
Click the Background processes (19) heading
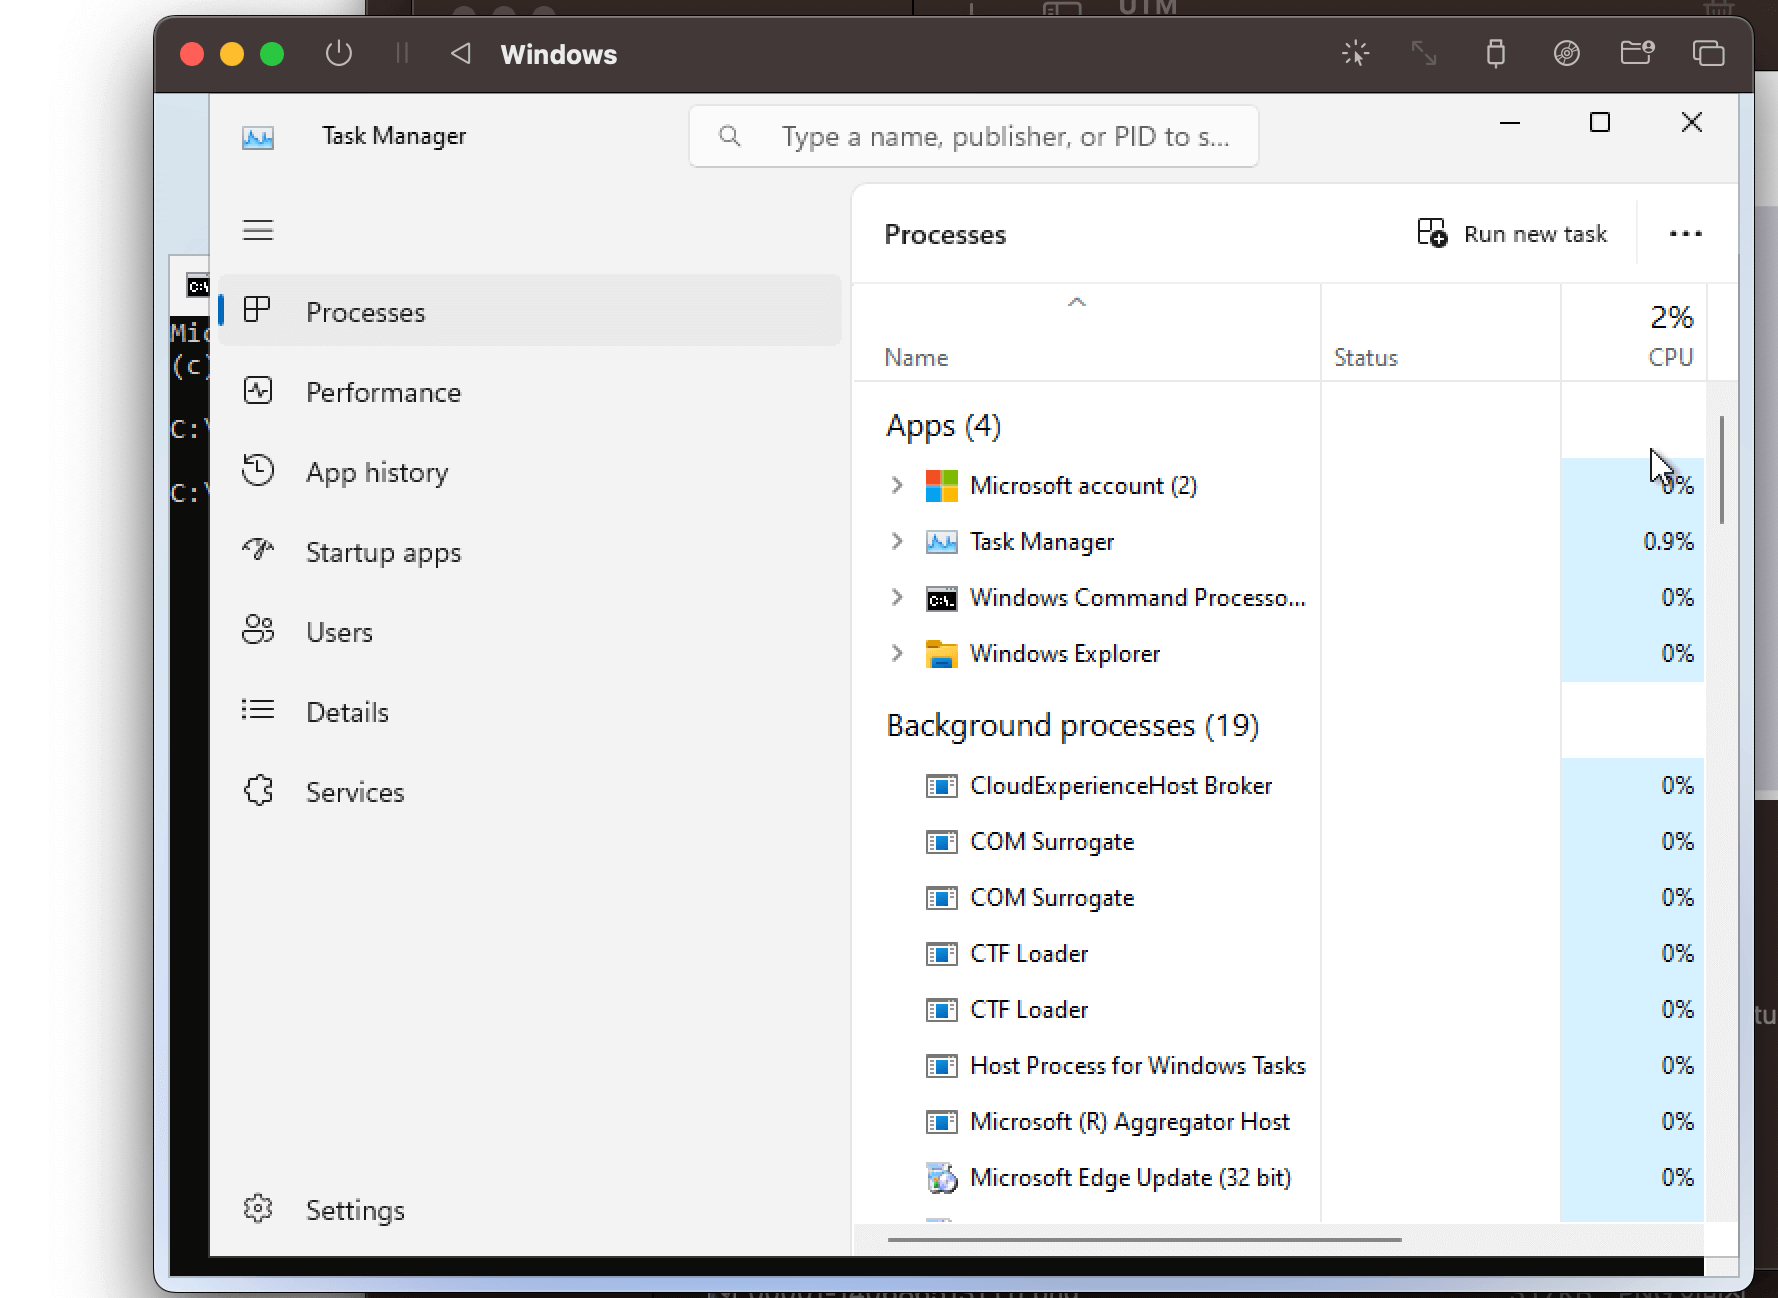pos(1072,725)
